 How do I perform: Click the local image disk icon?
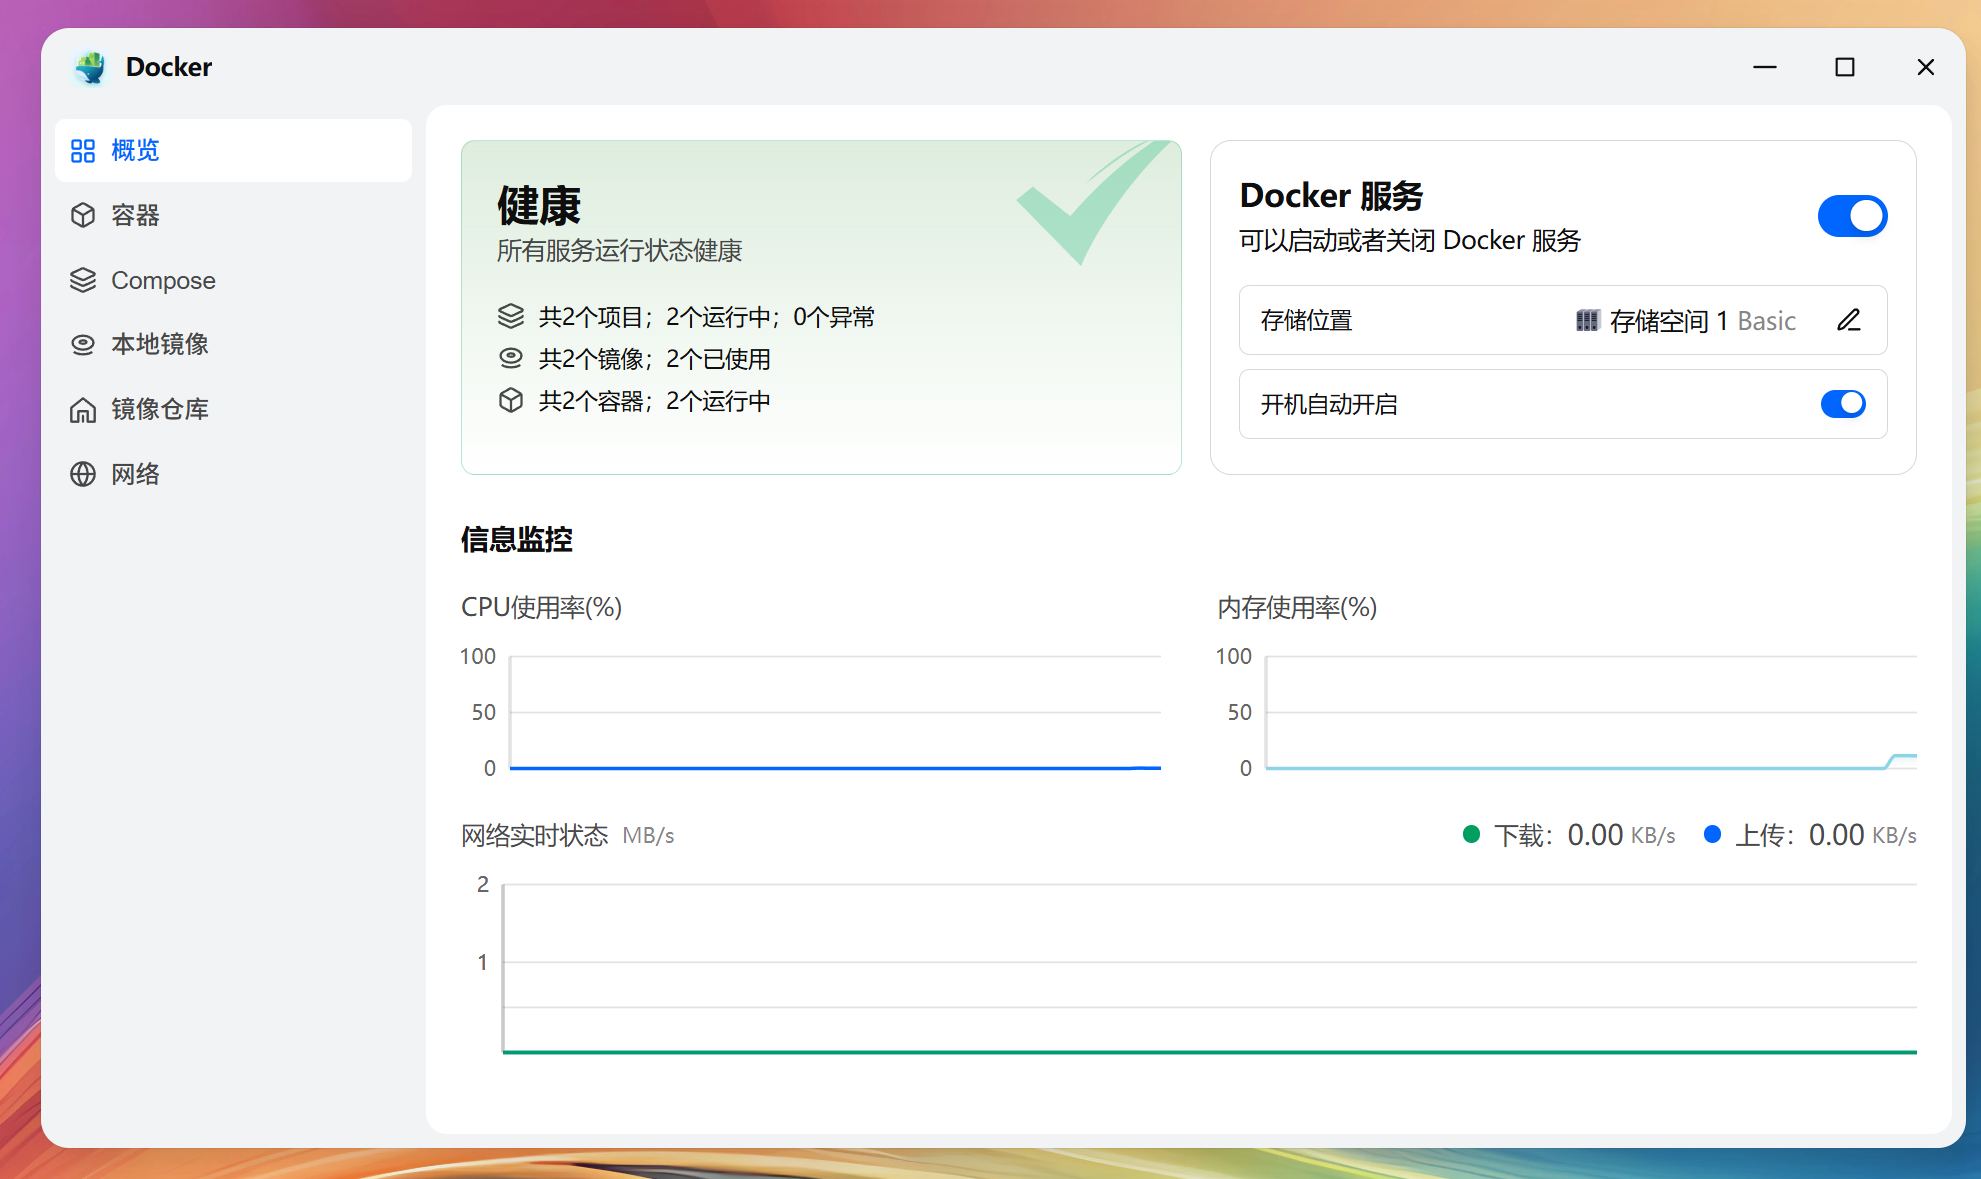coord(83,344)
